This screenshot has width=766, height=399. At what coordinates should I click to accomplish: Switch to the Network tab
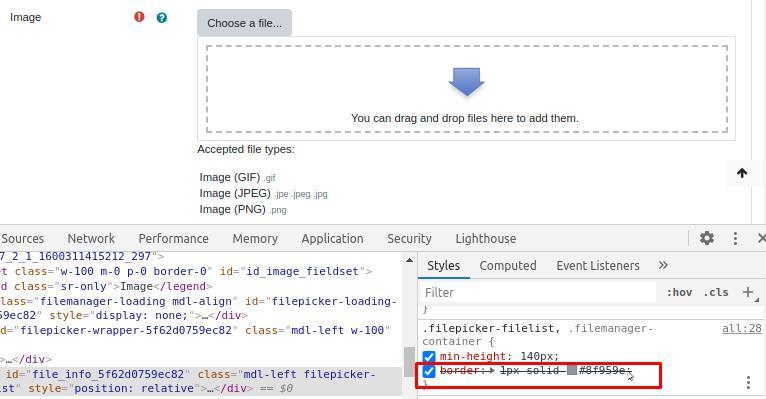(91, 238)
